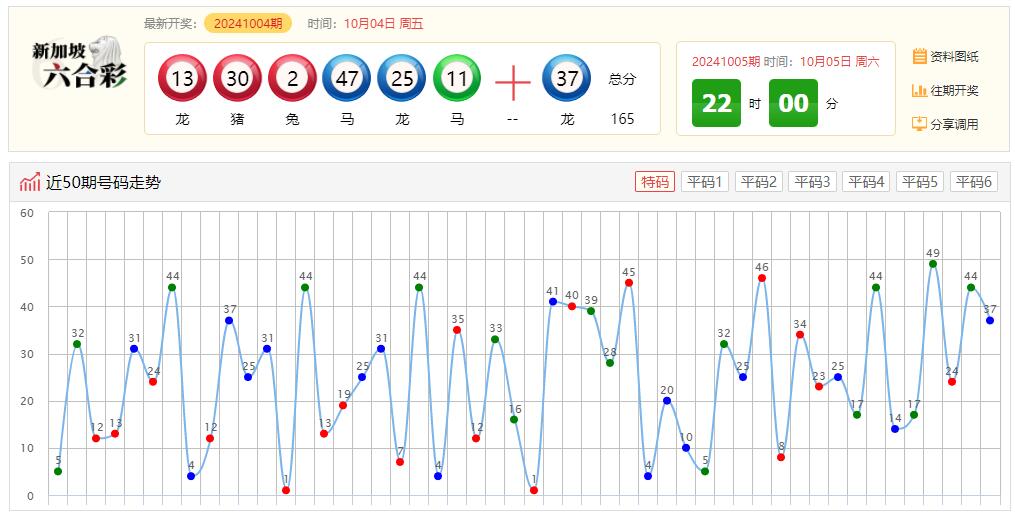Click the special number ball 37
Image resolution: width=1015 pixels, height=515 pixels.
click(567, 79)
